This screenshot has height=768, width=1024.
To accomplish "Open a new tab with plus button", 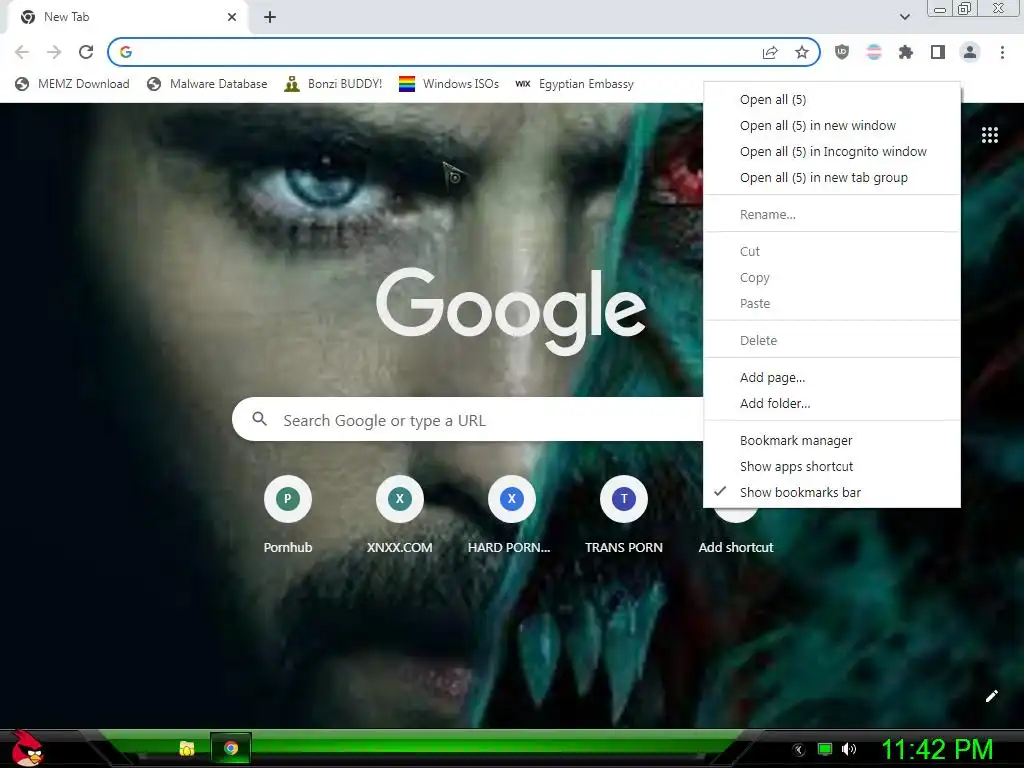I will click(x=270, y=17).
